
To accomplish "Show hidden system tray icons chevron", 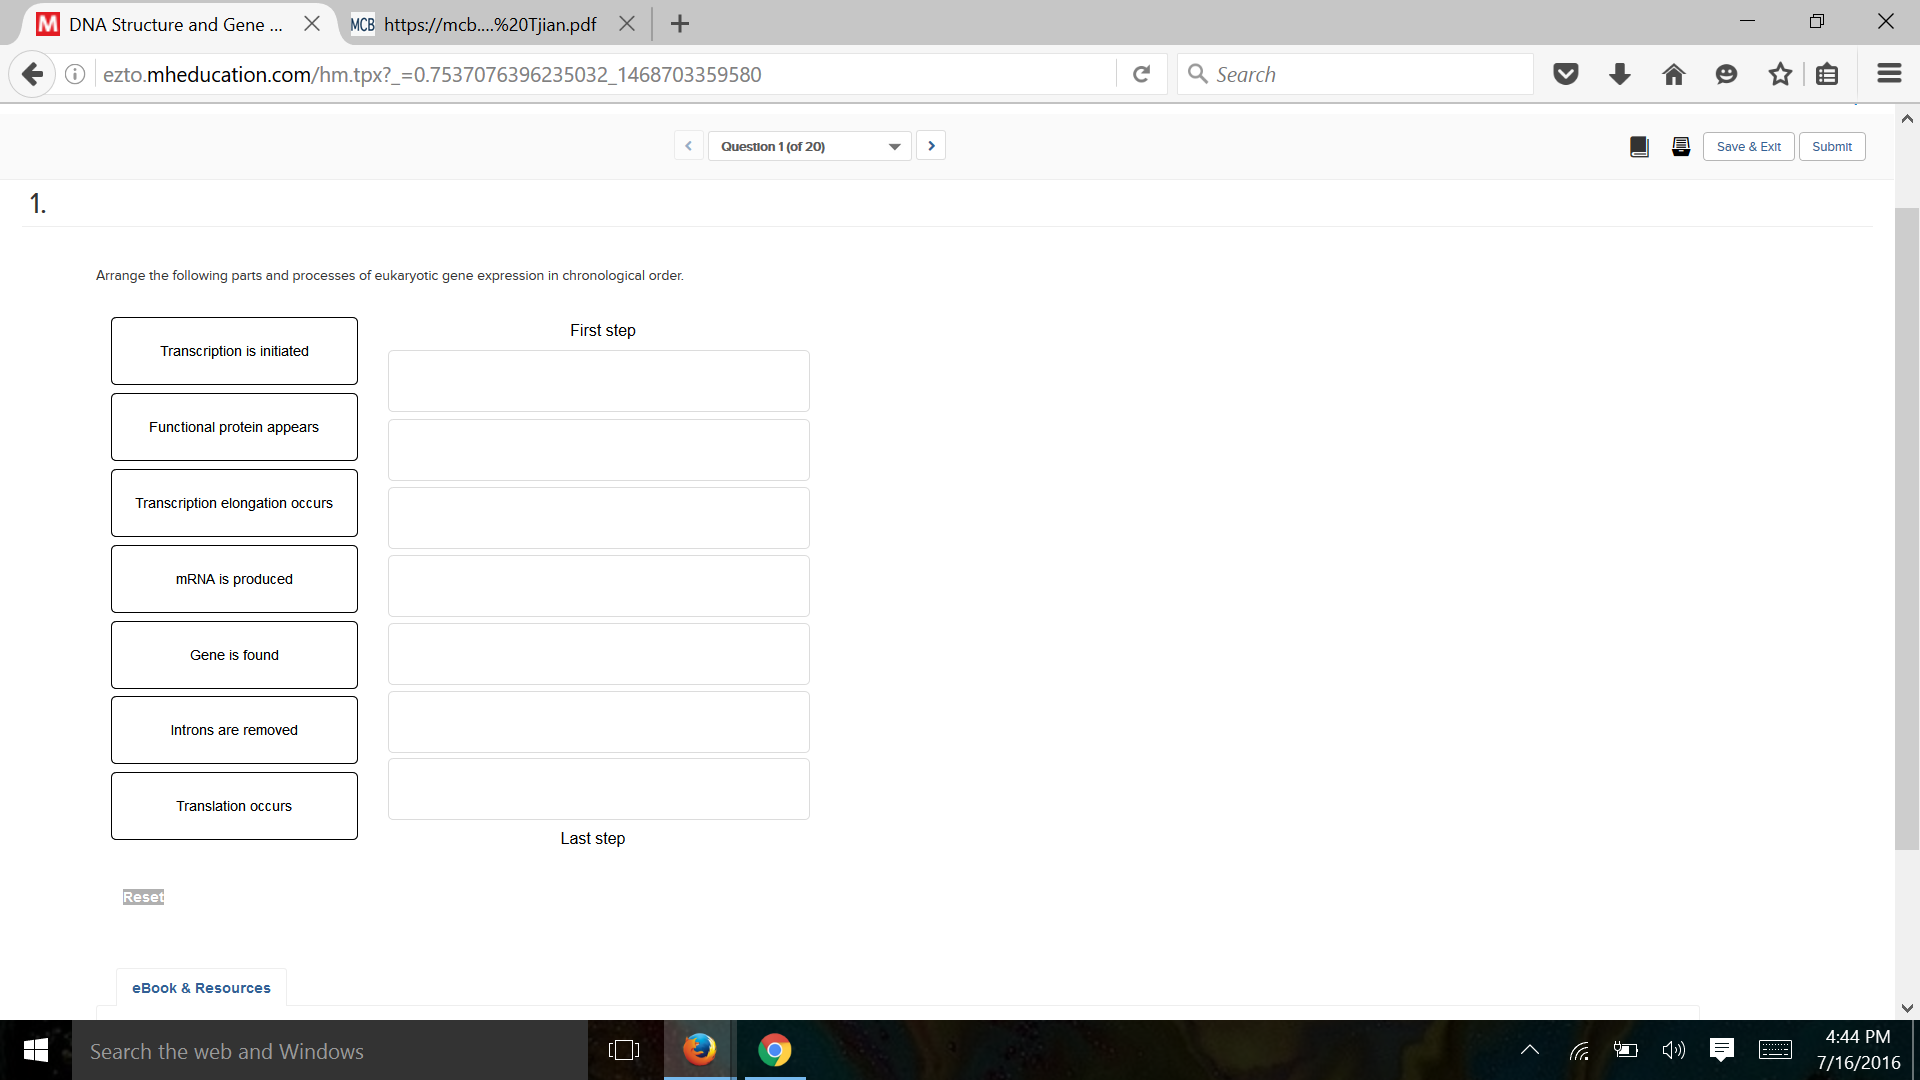I will click(x=1529, y=1050).
